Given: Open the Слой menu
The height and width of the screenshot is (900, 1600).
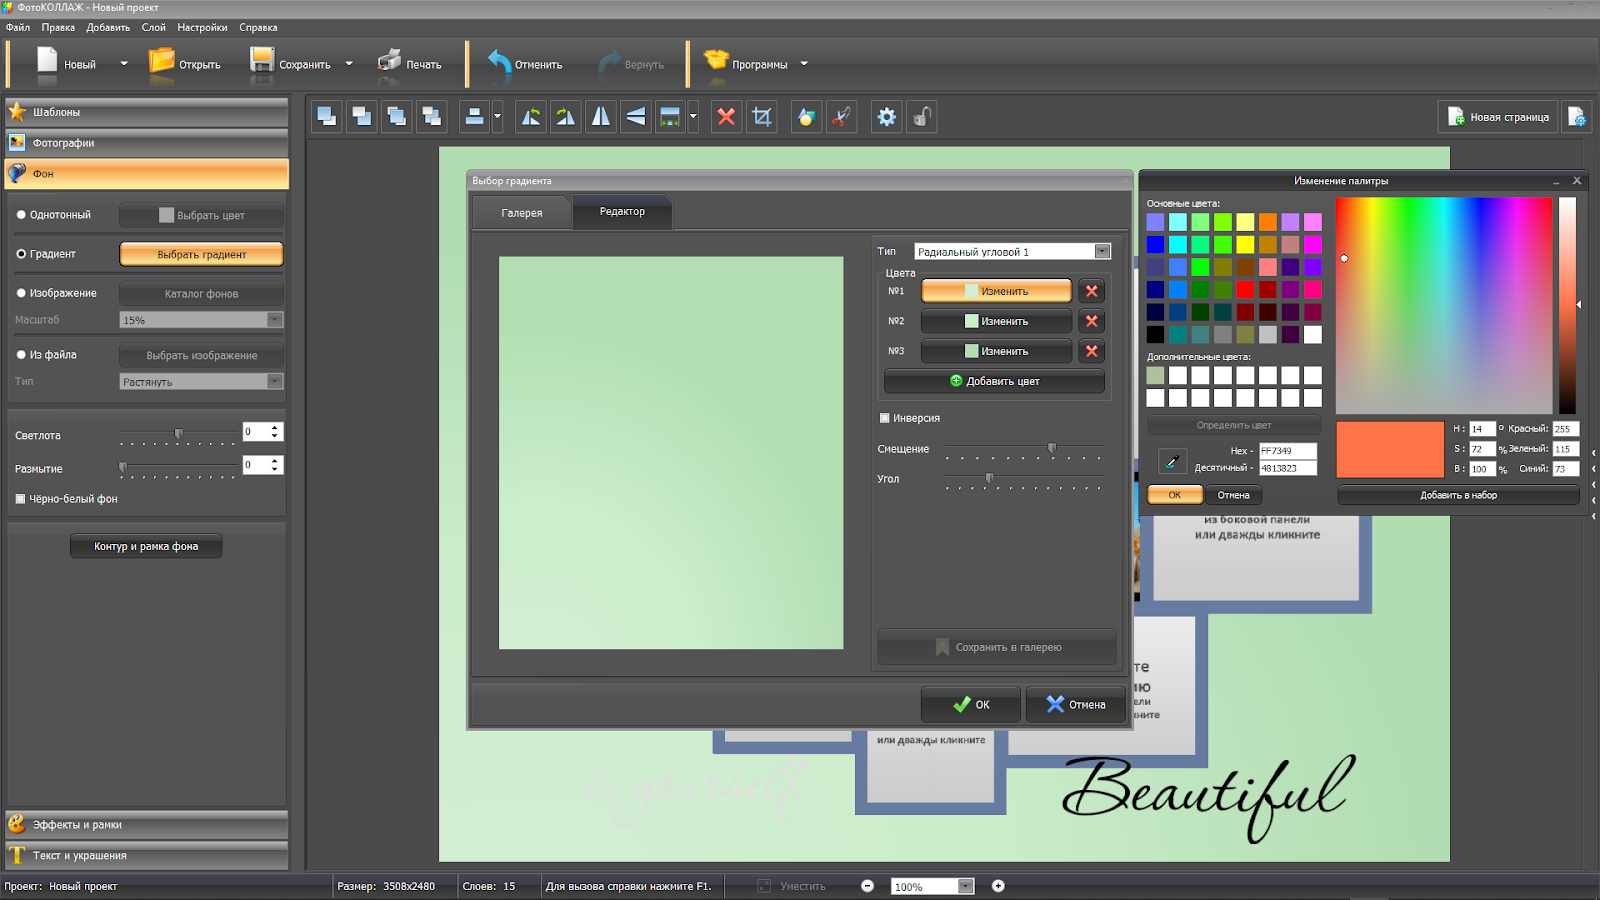Looking at the screenshot, I should (x=153, y=27).
